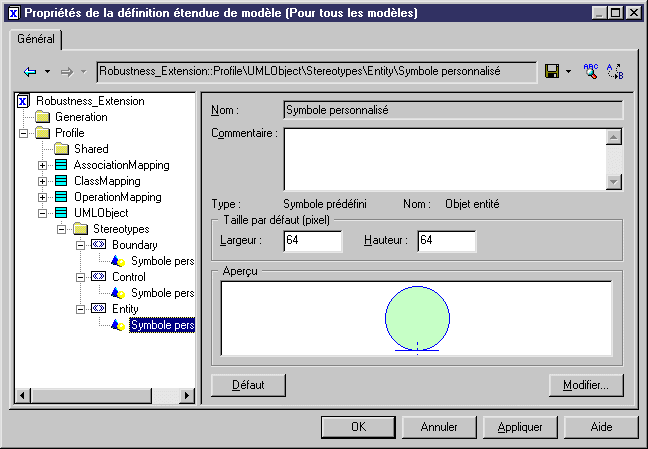This screenshot has height=449, width=648.
Task: Click the Save floppy disk icon
Action: pos(552,71)
